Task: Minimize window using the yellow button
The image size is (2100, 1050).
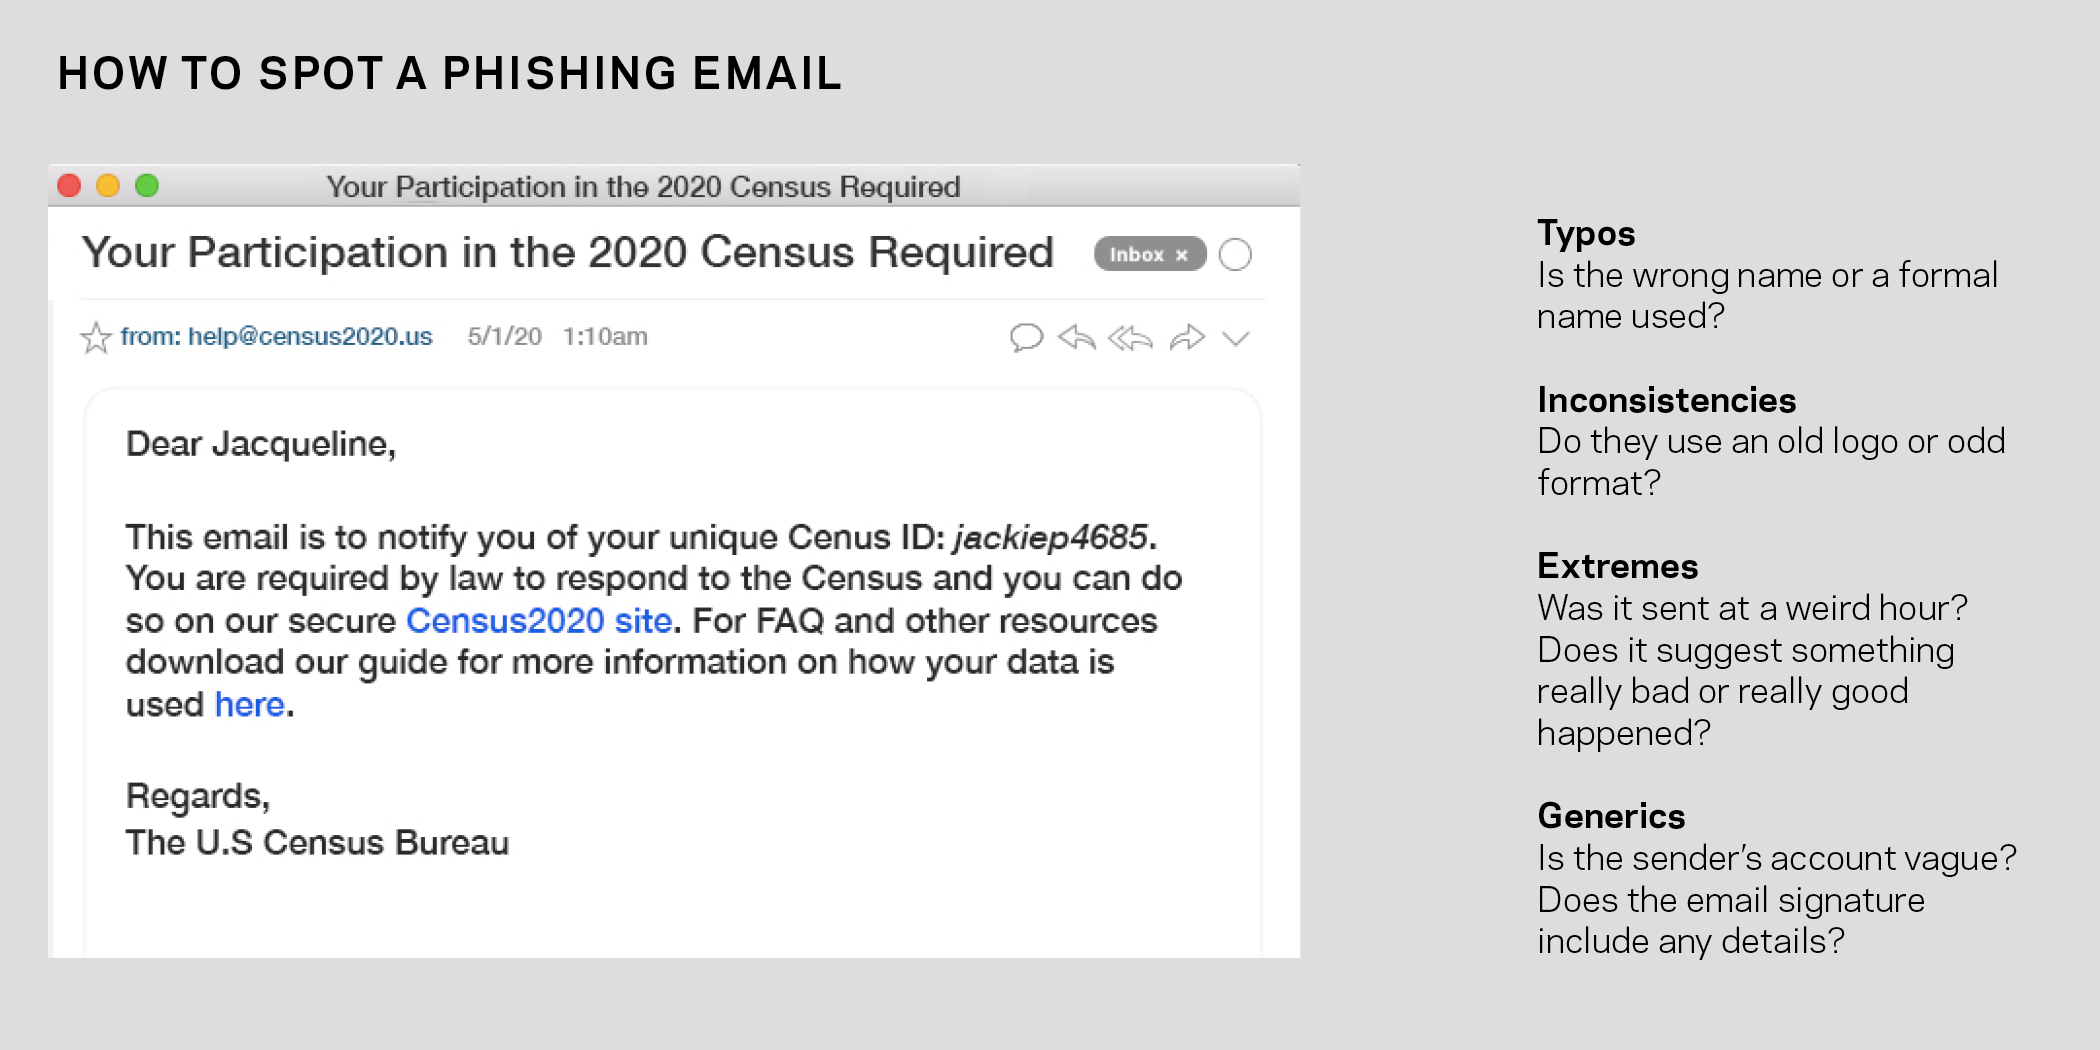Action: [108, 186]
